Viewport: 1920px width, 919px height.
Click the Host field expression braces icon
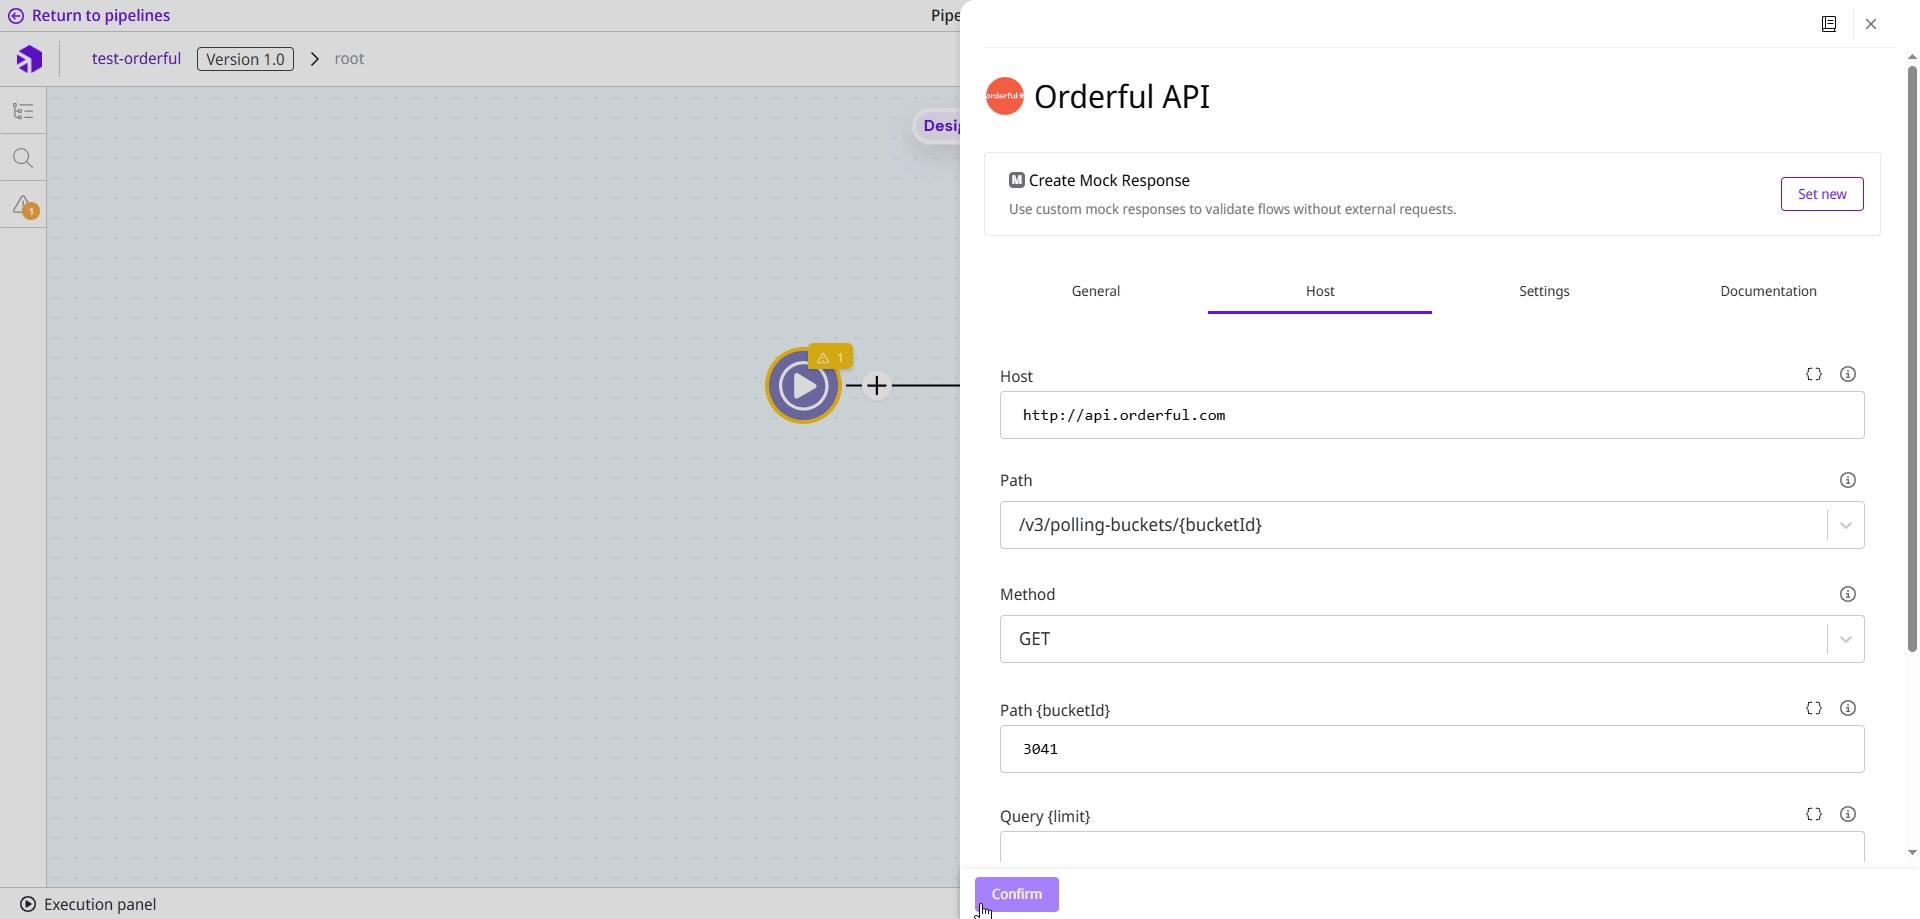click(x=1813, y=374)
